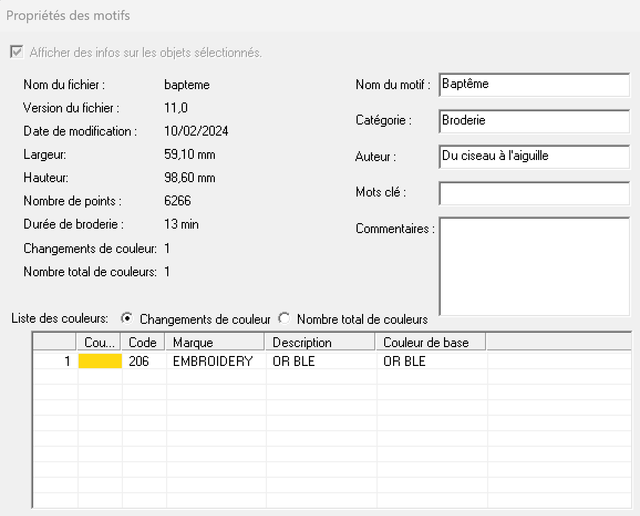Image resolution: width=640 pixels, height=516 pixels.
Task: Click the 'Catégorie' field containing Broderie
Action: [x=534, y=120]
